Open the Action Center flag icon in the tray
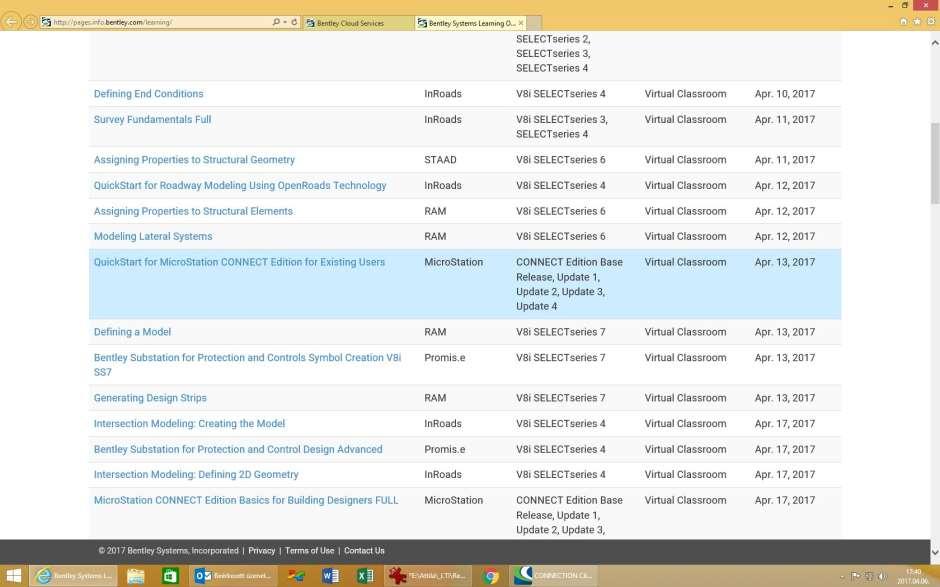Screen dimensions: 940x587 (855, 576)
